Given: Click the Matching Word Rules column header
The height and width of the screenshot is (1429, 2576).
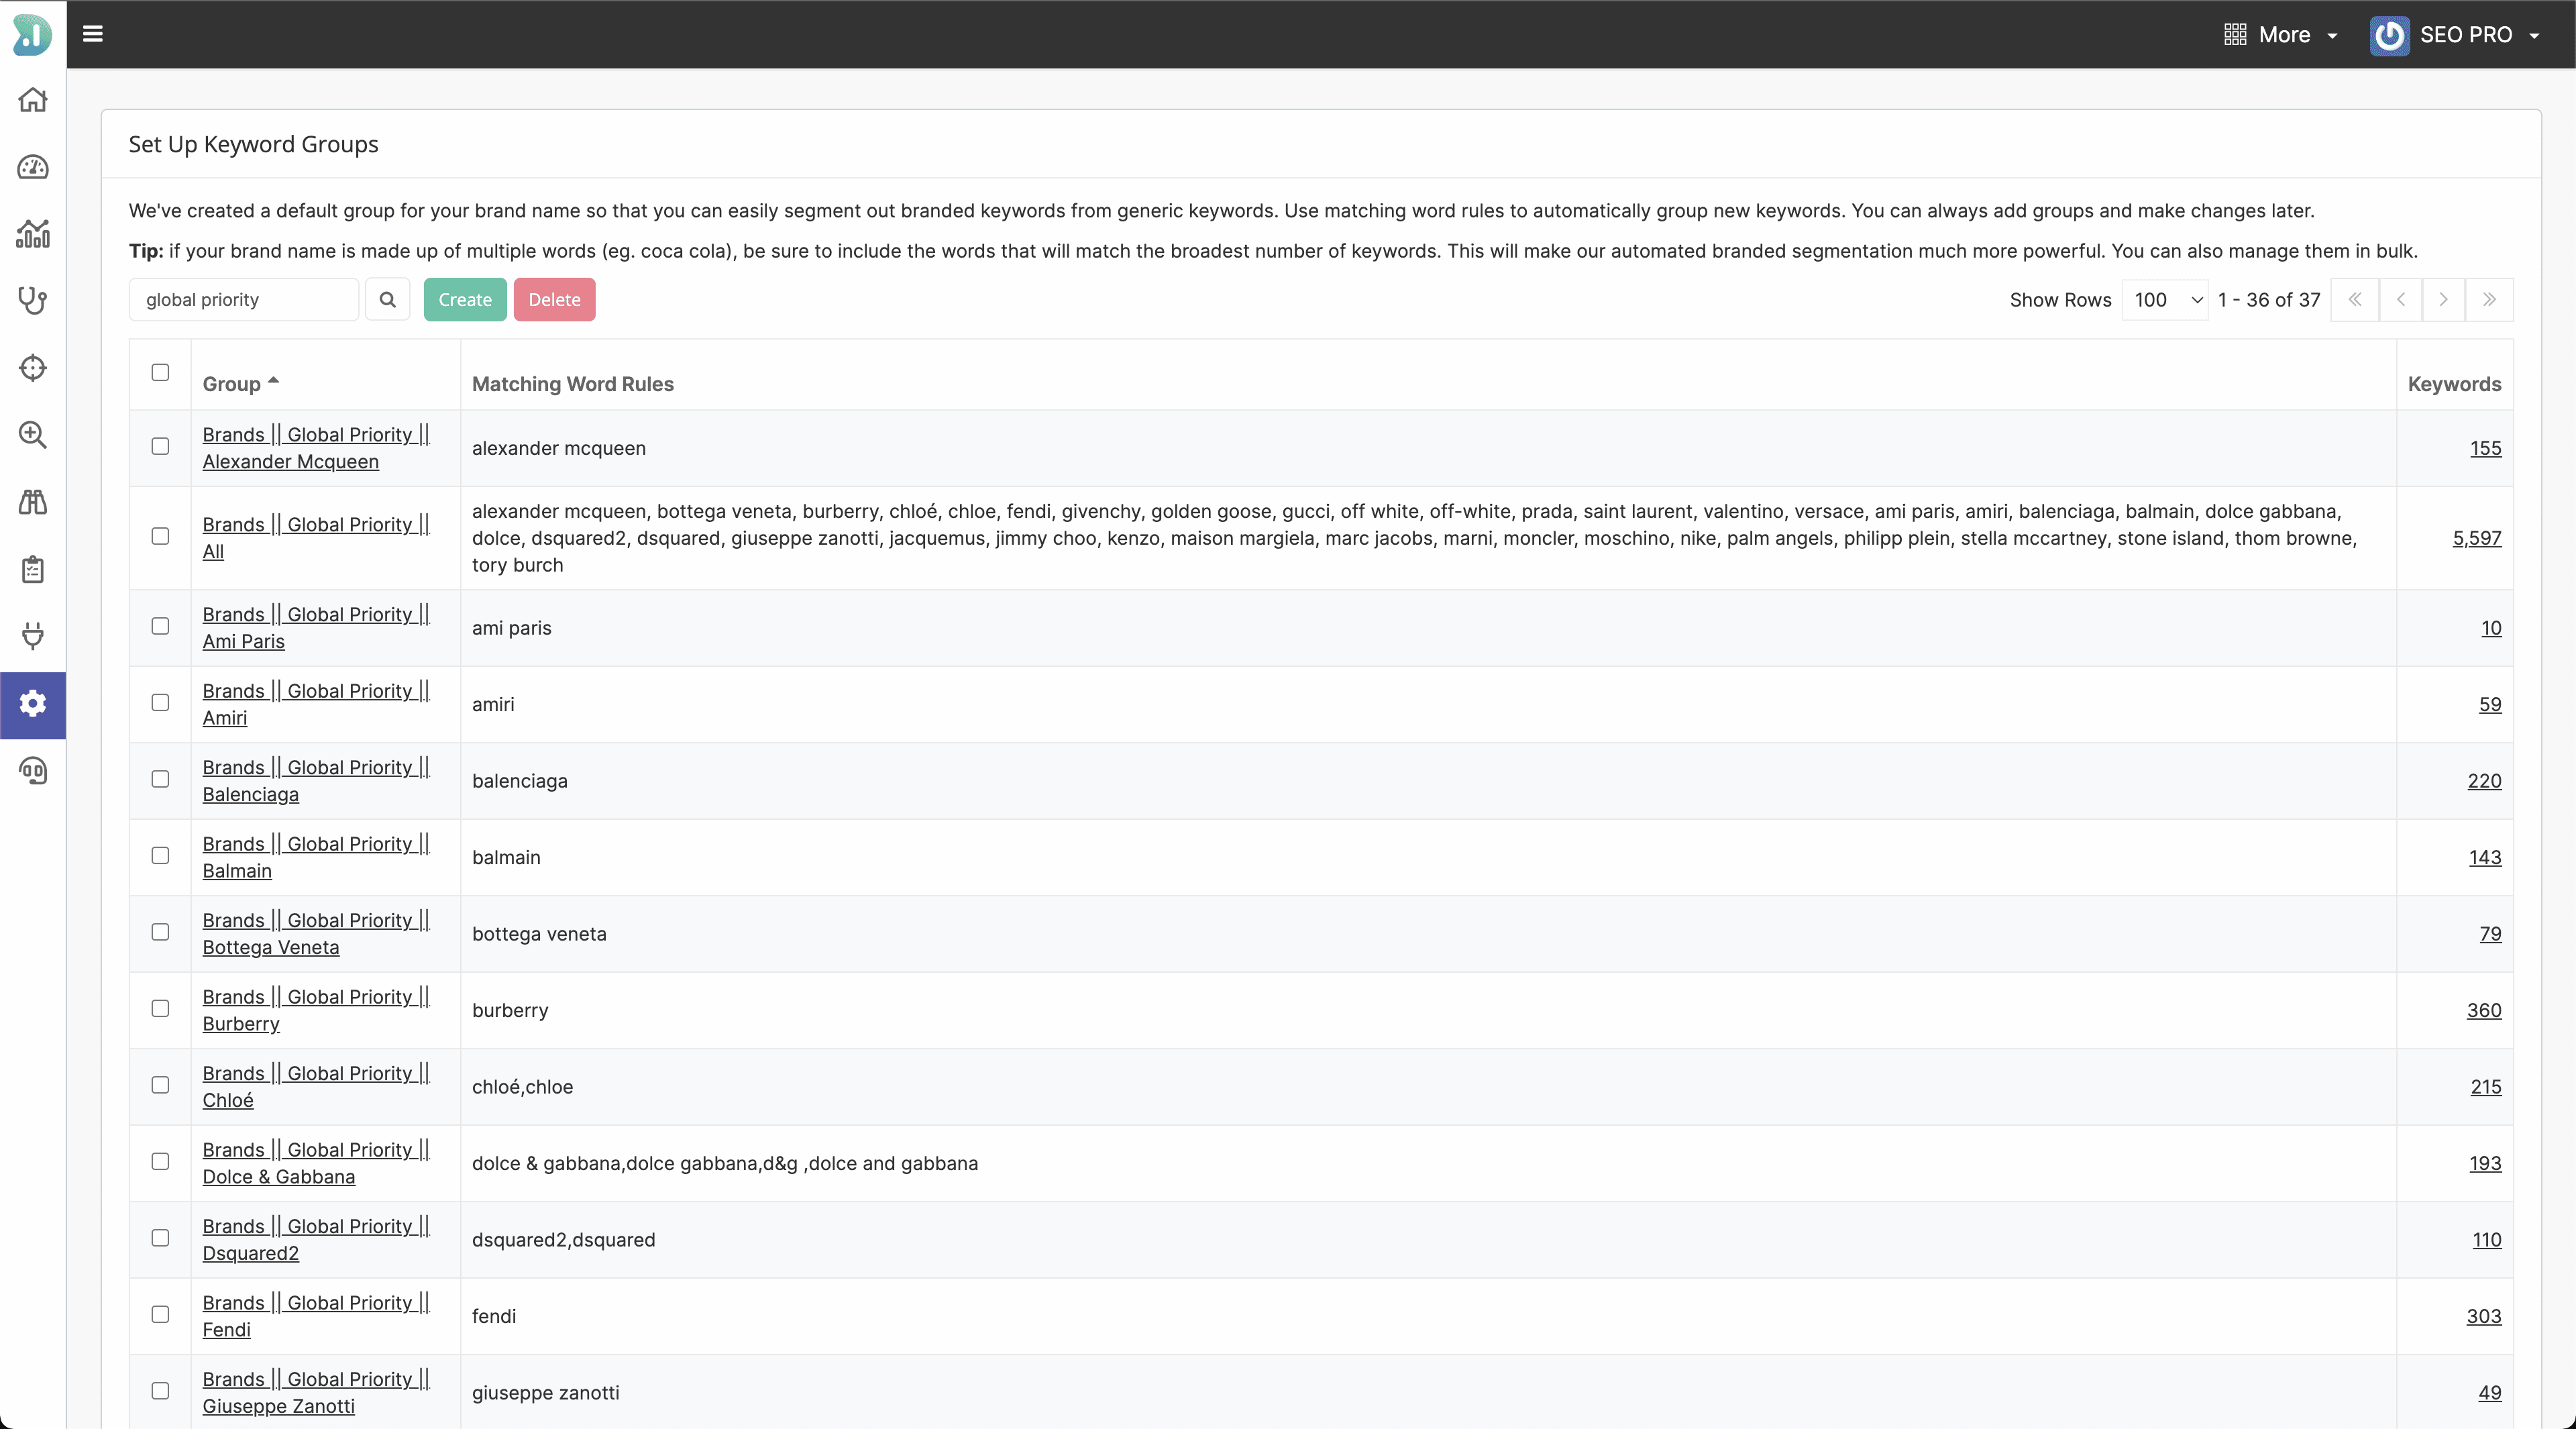Looking at the screenshot, I should [x=573, y=384].
